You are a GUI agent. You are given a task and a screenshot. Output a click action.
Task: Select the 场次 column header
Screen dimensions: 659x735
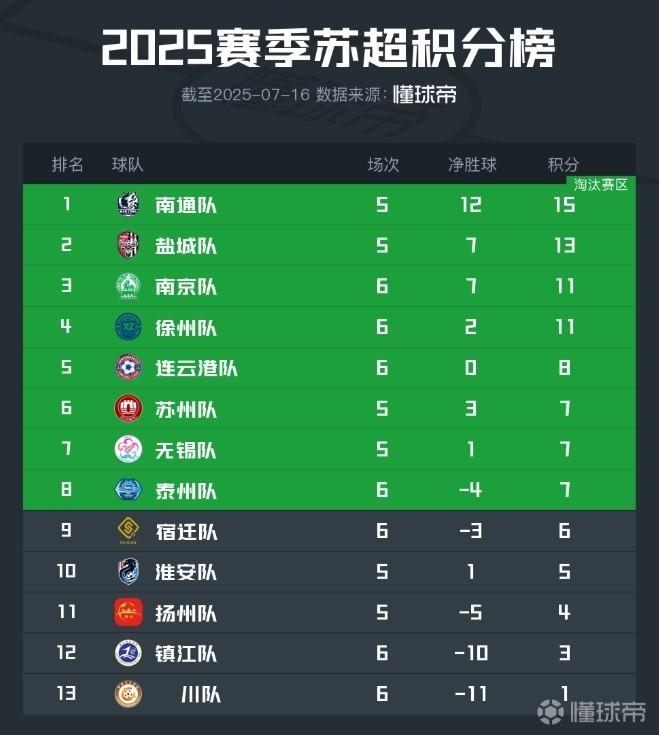(x=383, y=165)
